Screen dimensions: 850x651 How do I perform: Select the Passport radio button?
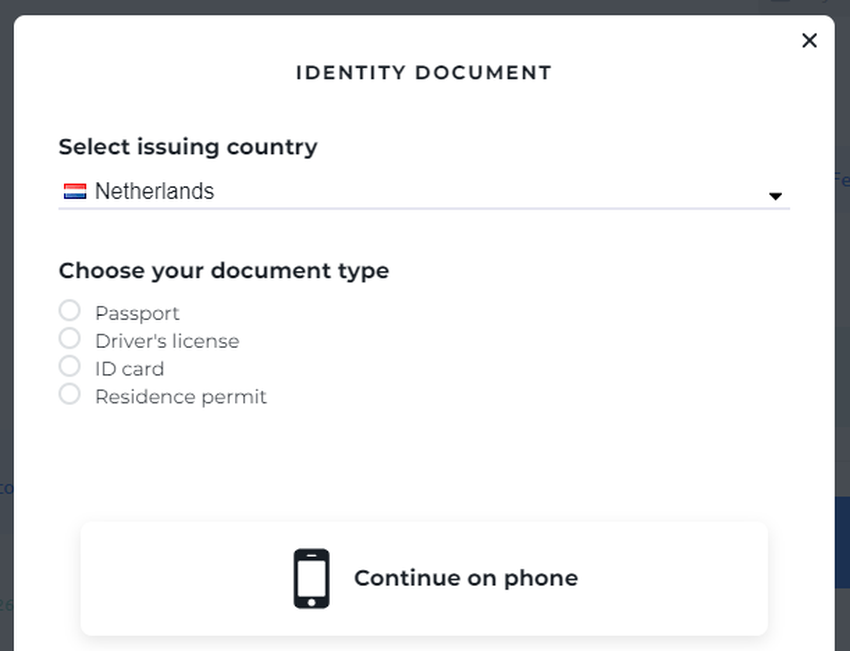(69, 311)
